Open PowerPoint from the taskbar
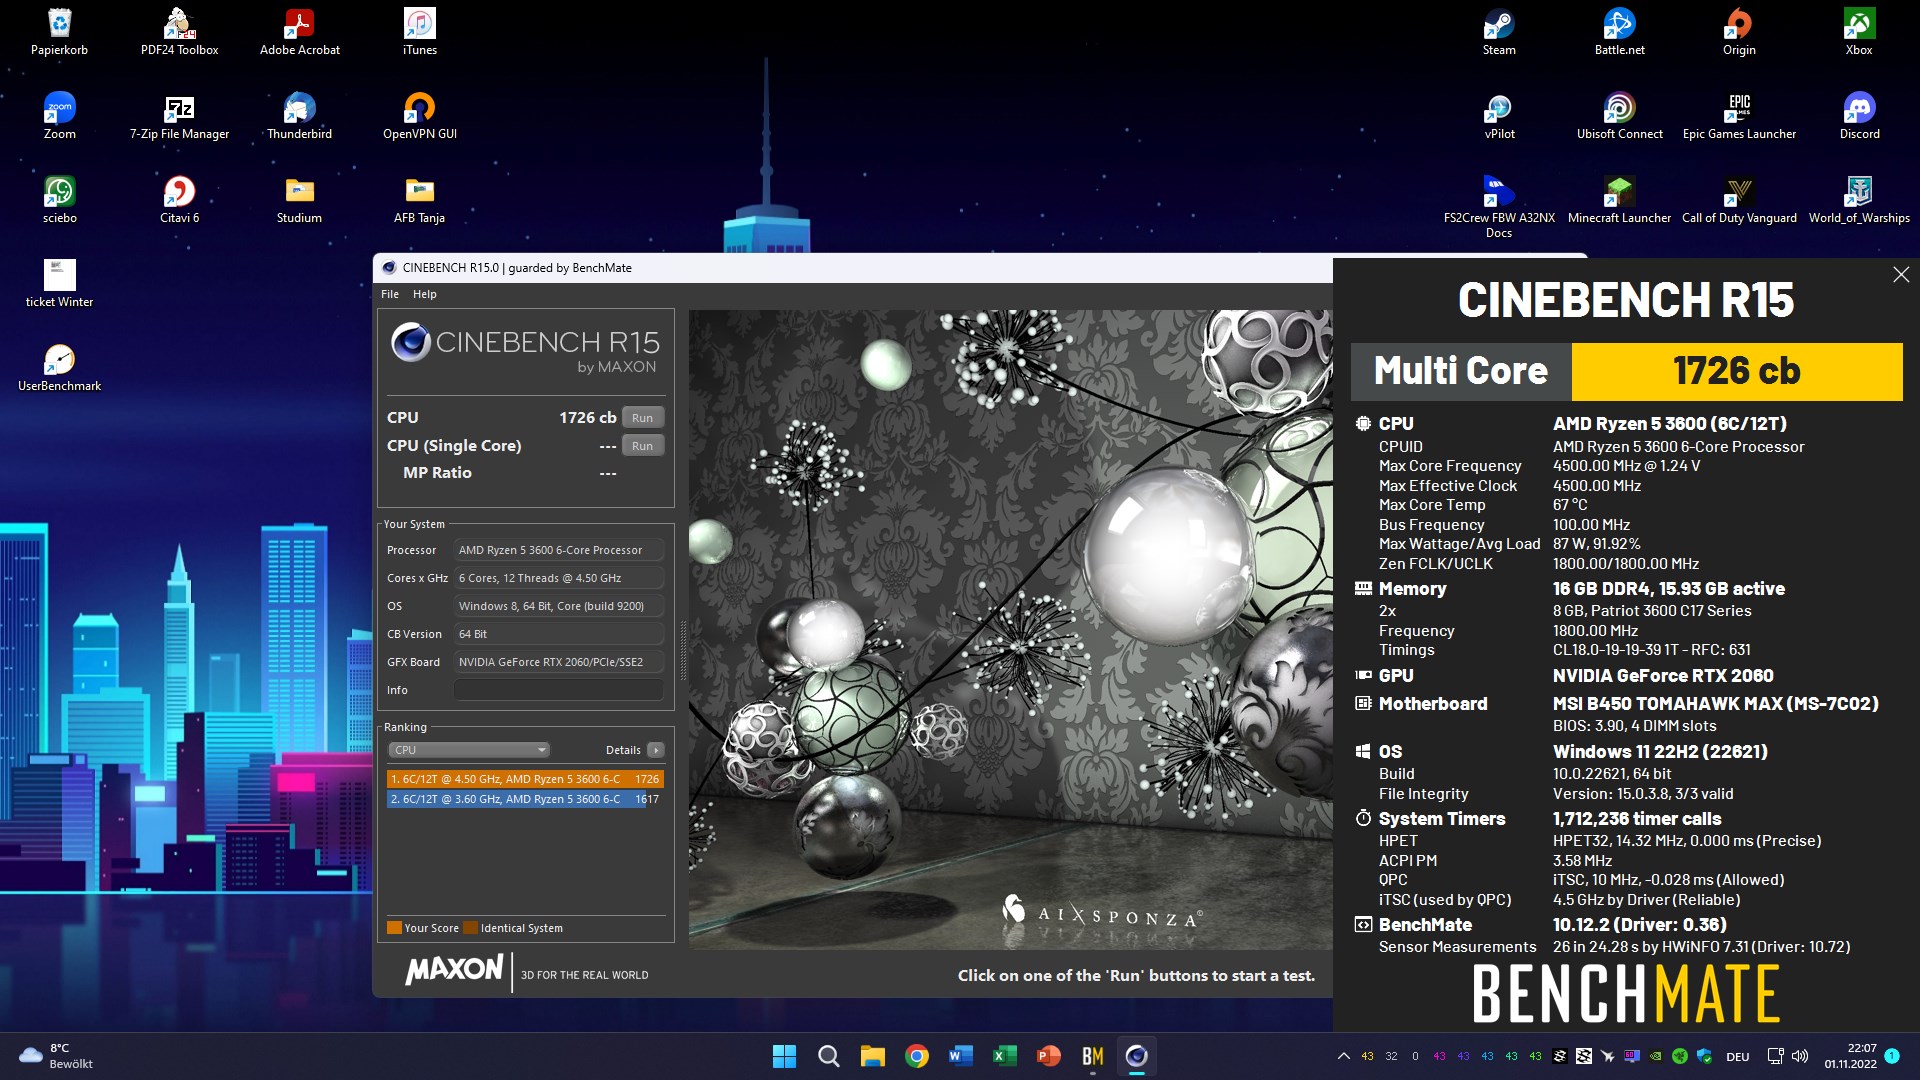Image resolution: width=1920 pixels, height=1080 pixels. 1048,1056
